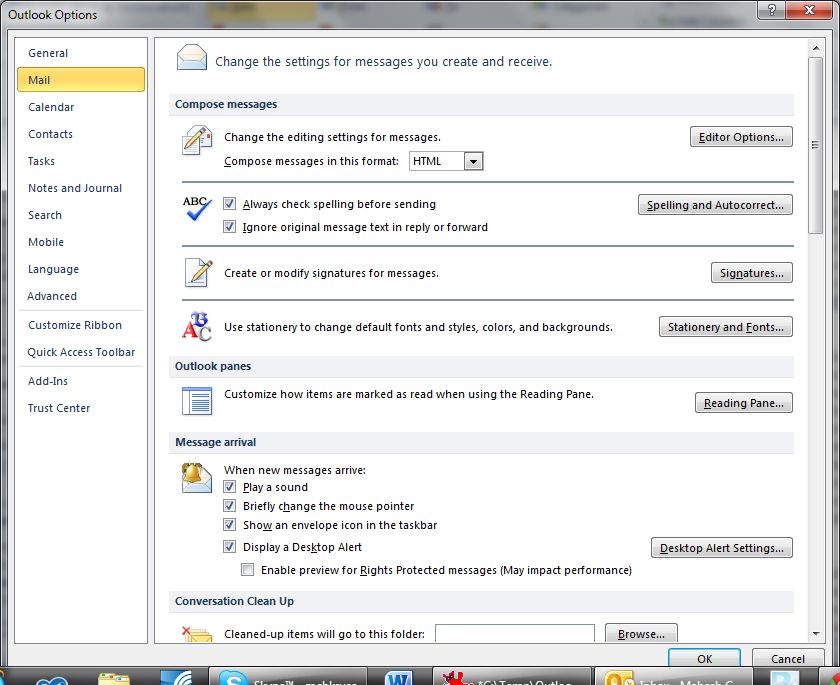The width and height of the screenshot is (840, 685).
Task: Click the message arrival bell icon
Action: click(196, 478)
